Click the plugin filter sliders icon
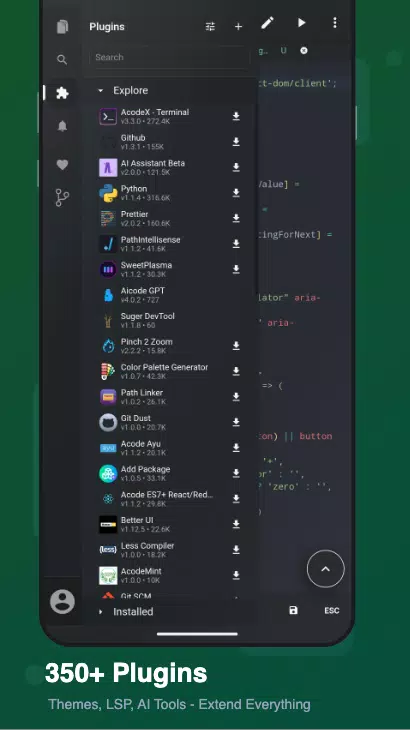The image size is (410, 730). pos(210,27)
